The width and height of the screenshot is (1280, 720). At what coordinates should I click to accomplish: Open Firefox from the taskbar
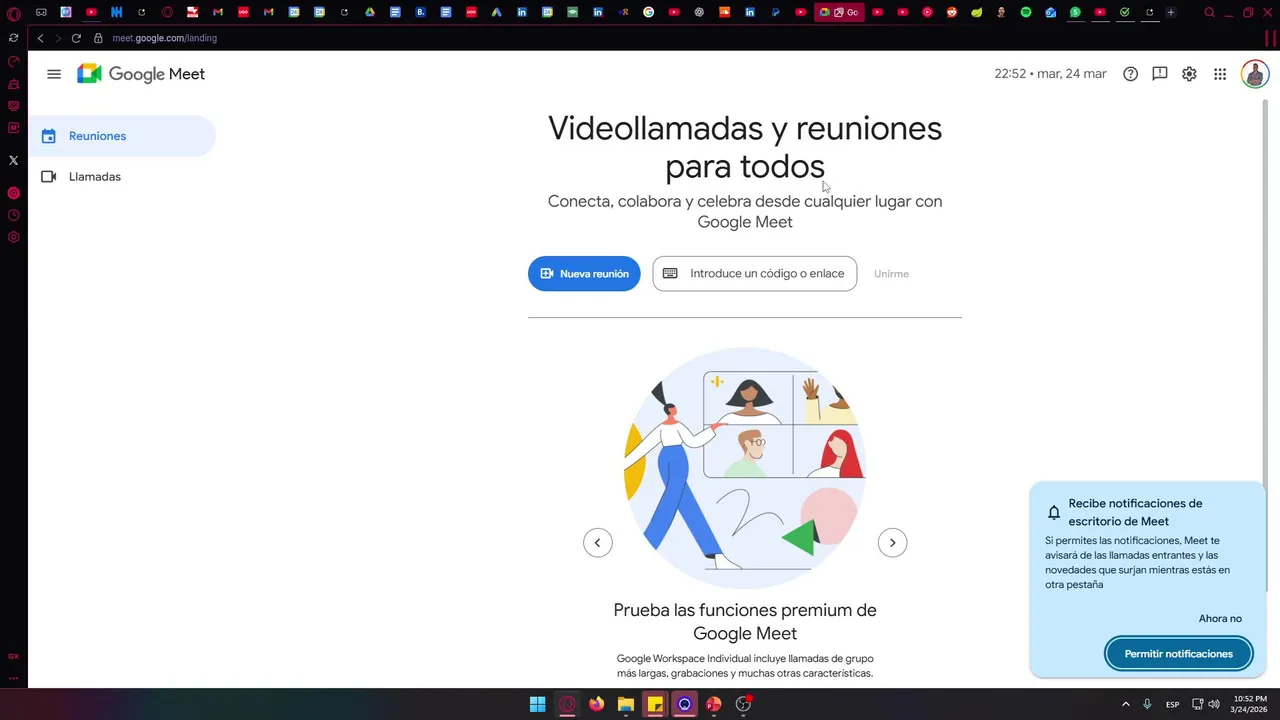[x=597, y=704]
